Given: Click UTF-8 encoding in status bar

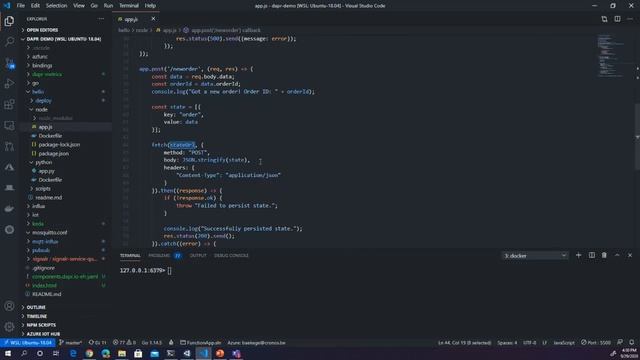Looking at the screenshot, I should (x=529, y=342).
